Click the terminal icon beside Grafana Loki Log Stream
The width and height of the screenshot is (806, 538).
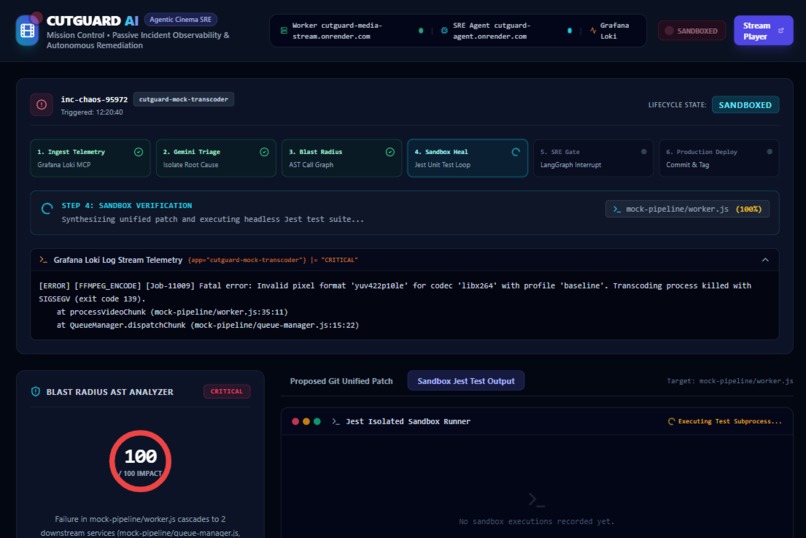[43, 260]
